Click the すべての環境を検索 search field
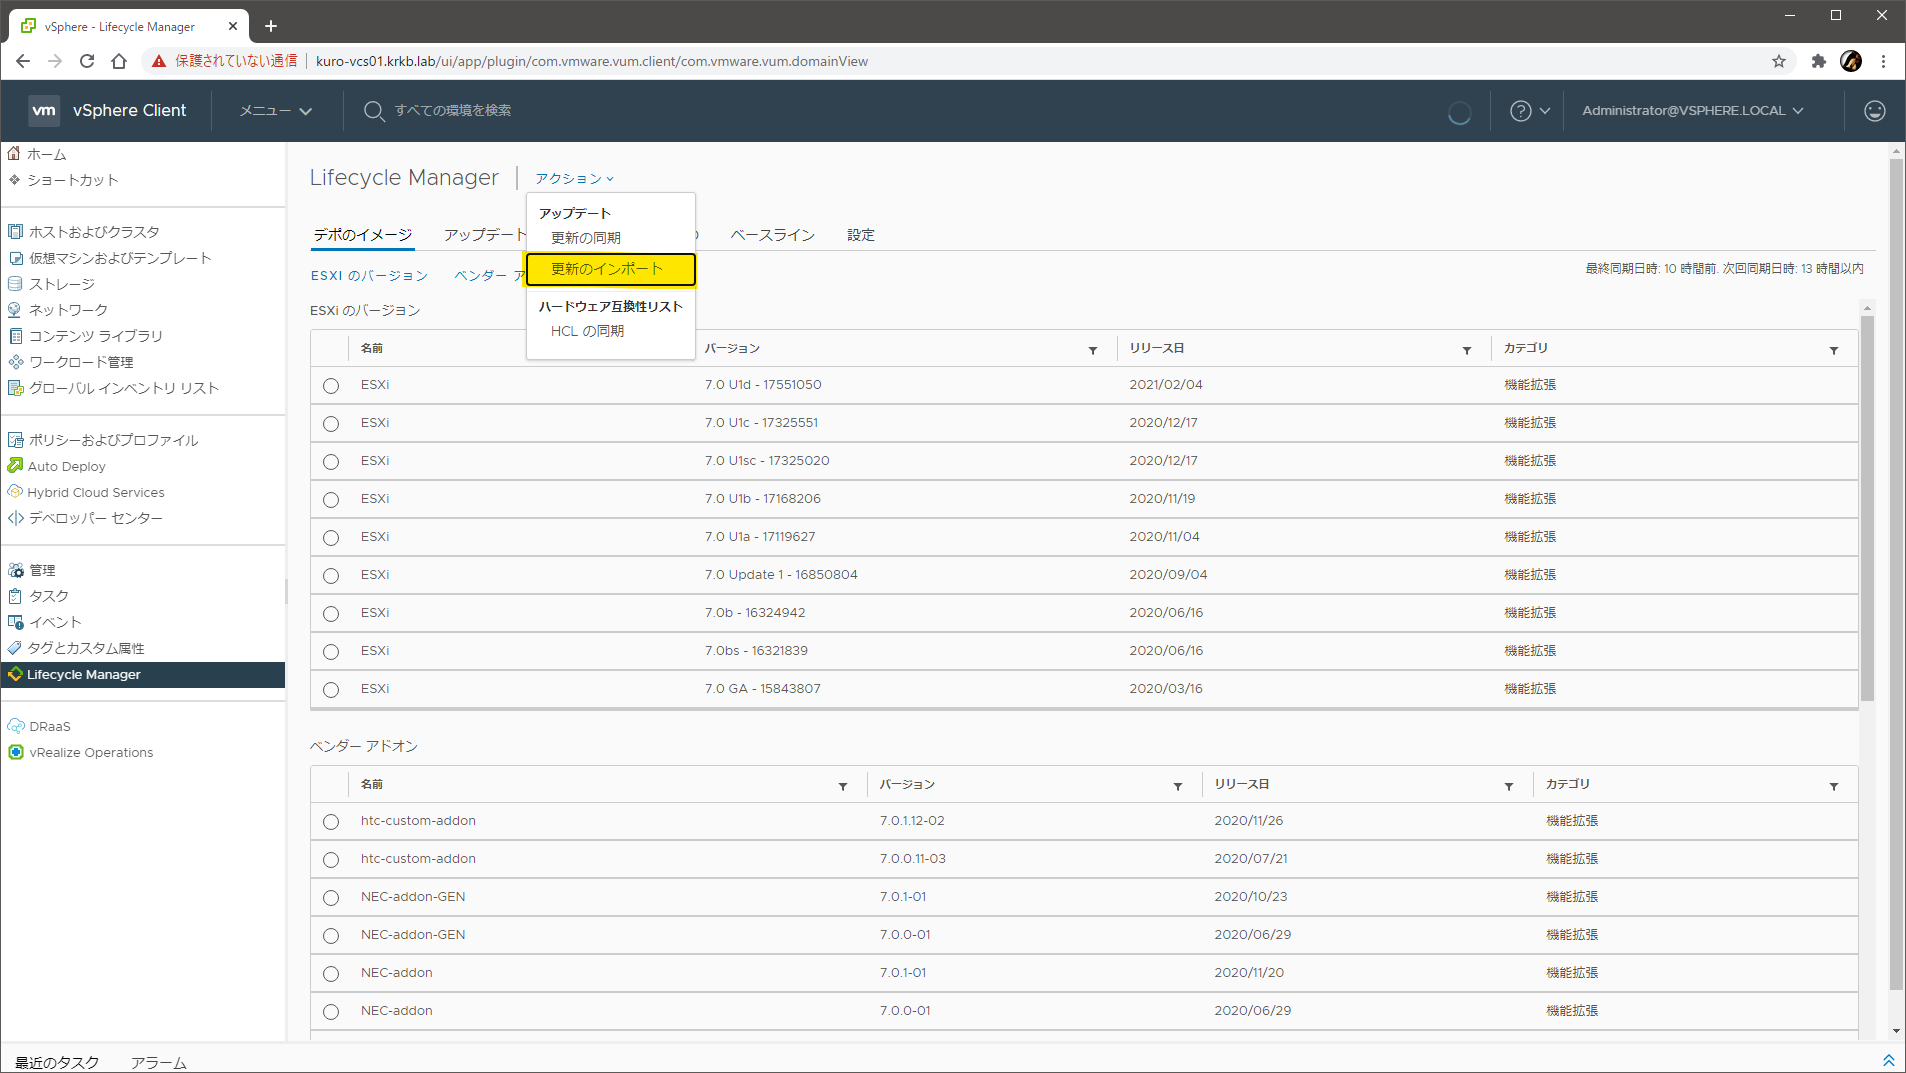 pyautogui.click(x=453, y=111)
